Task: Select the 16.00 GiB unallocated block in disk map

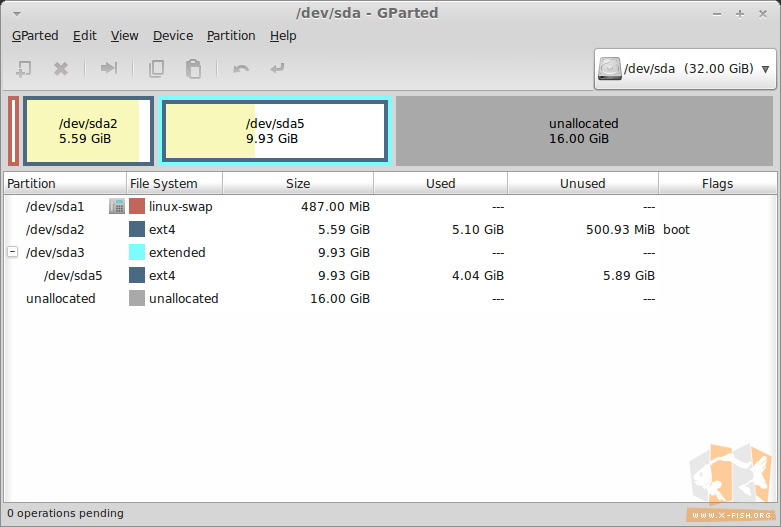Action: (x=584, y=131)
